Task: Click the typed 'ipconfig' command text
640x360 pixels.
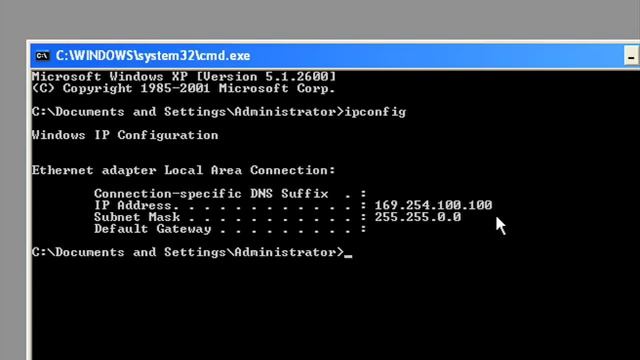Action: tap(375, 112)
